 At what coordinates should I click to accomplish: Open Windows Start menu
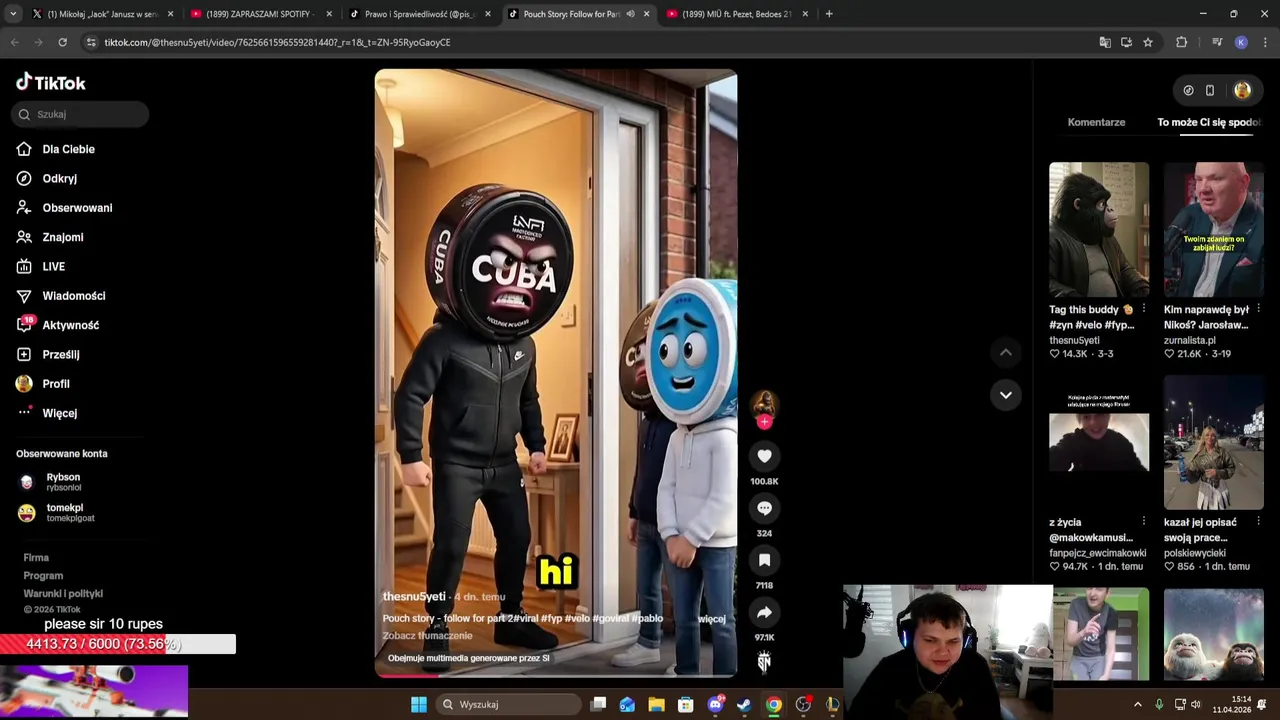[x=419, y=704]
